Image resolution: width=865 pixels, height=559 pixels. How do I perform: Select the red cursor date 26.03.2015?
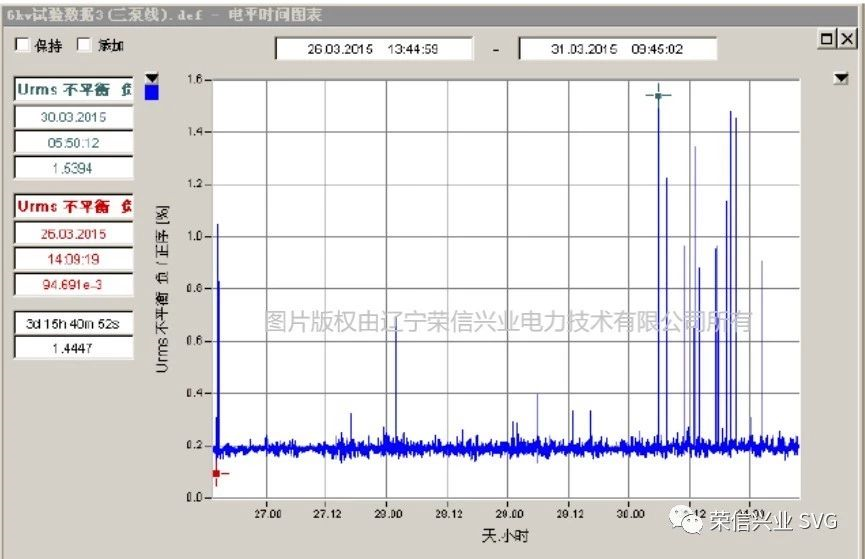point(73,234)
